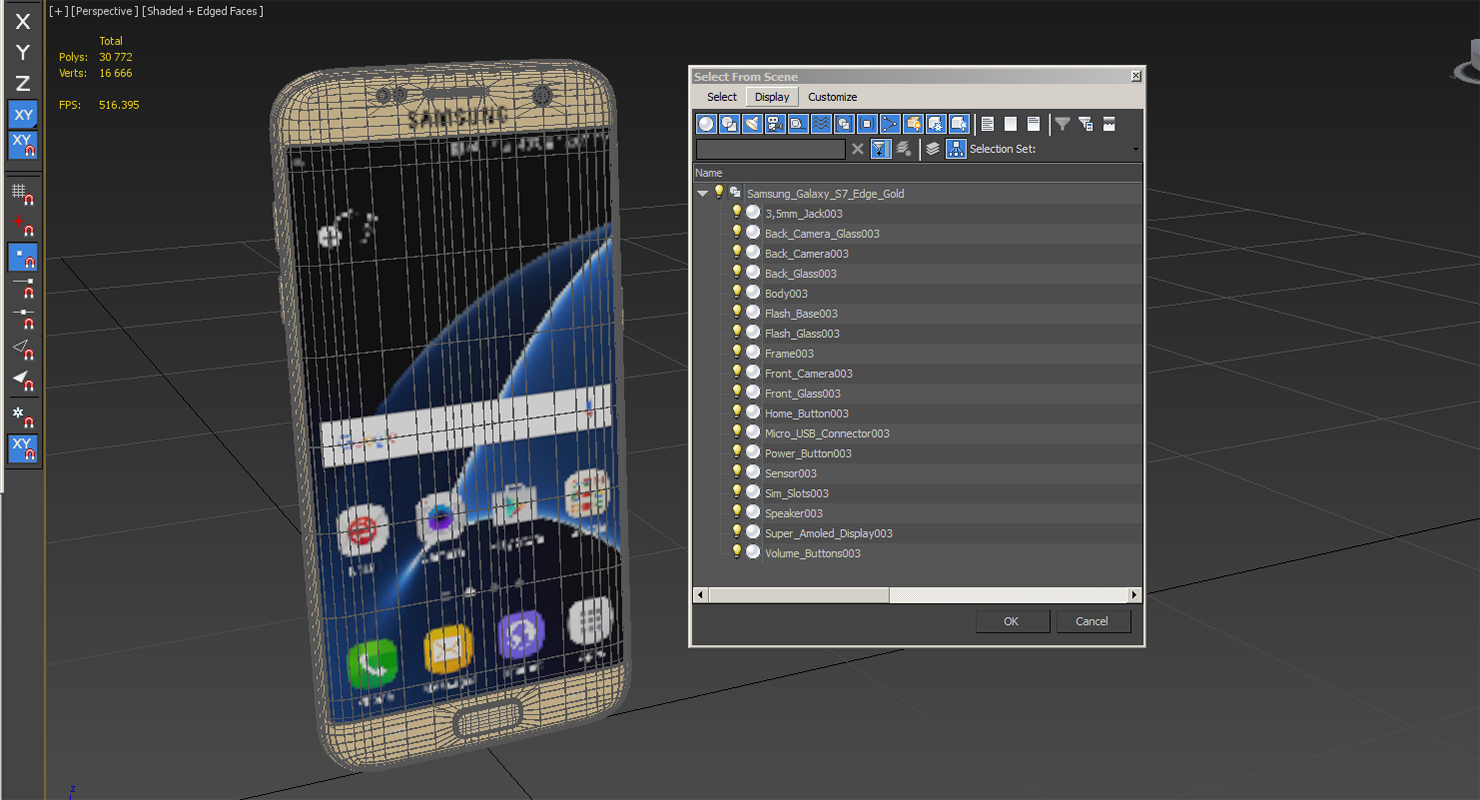Viewport: 1480px width, 800px height.
Task: Open the [+] viewport menu
Action: (59, 11)
